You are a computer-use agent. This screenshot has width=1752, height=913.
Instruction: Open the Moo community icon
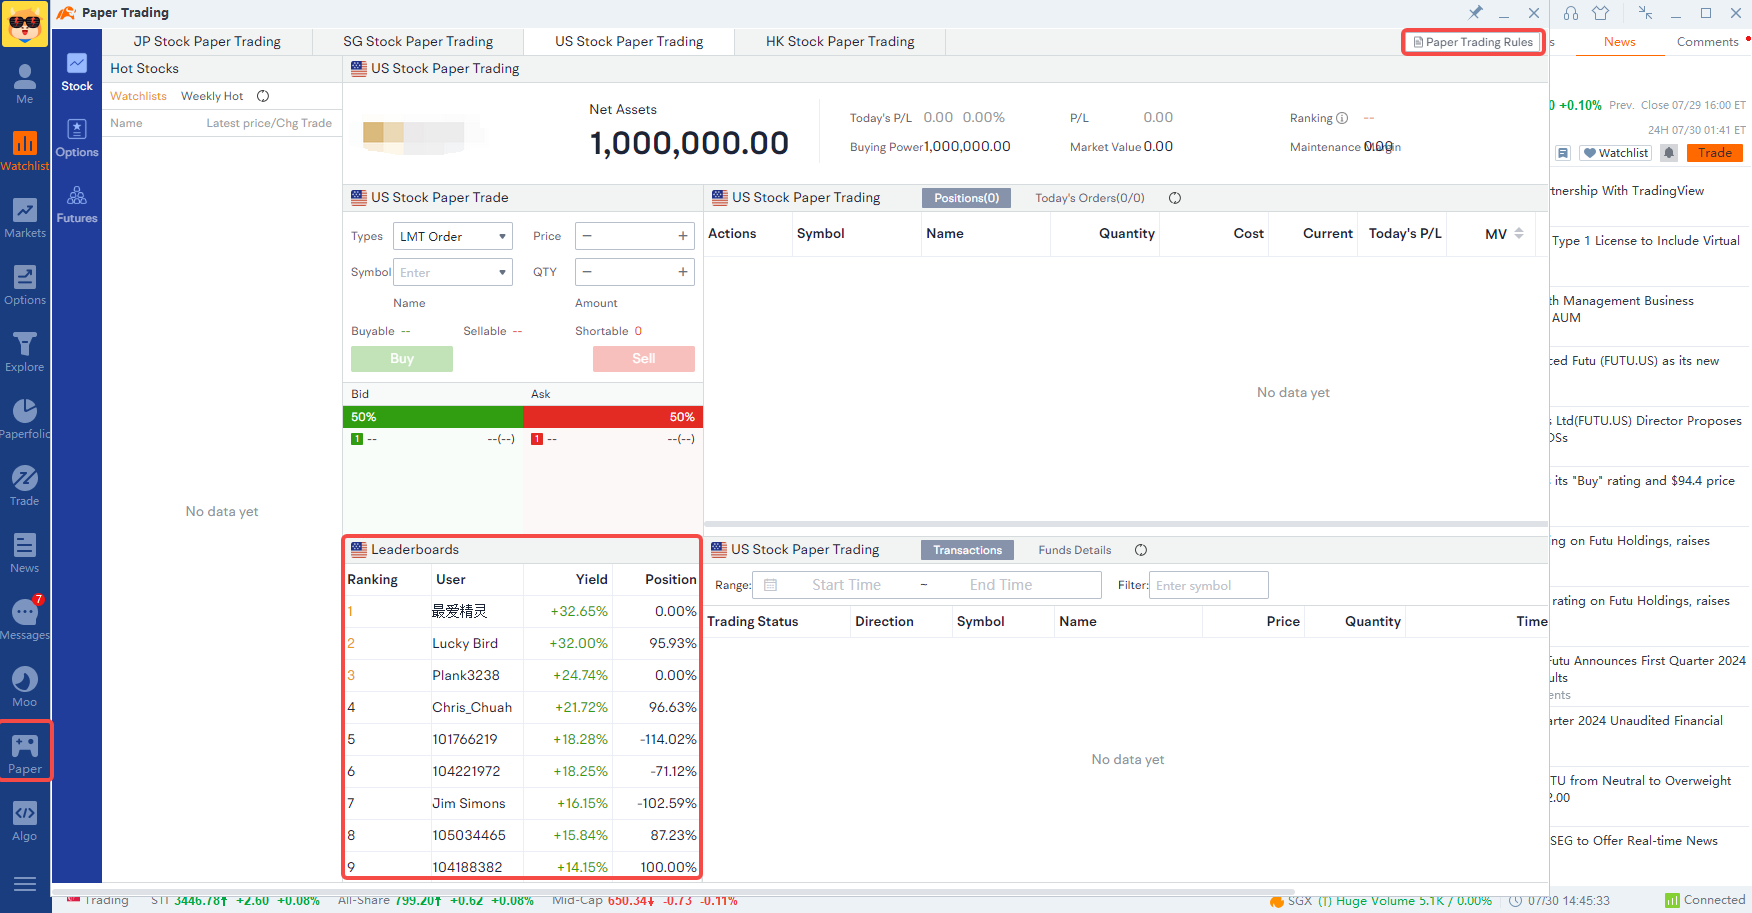point(25,687)
